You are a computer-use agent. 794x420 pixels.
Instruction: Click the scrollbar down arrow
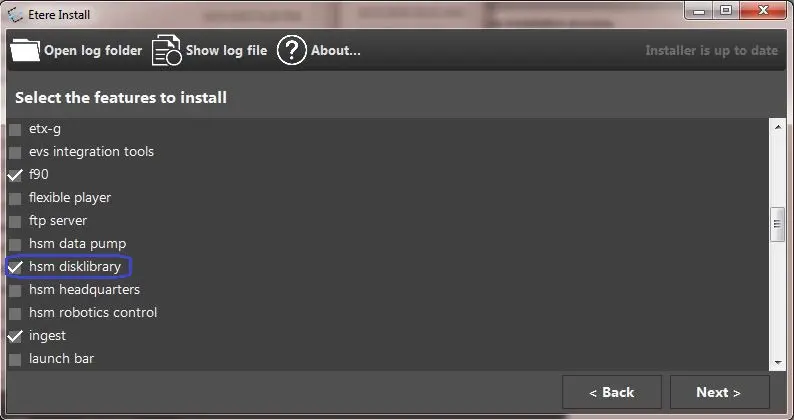click(x=778, y=363)
